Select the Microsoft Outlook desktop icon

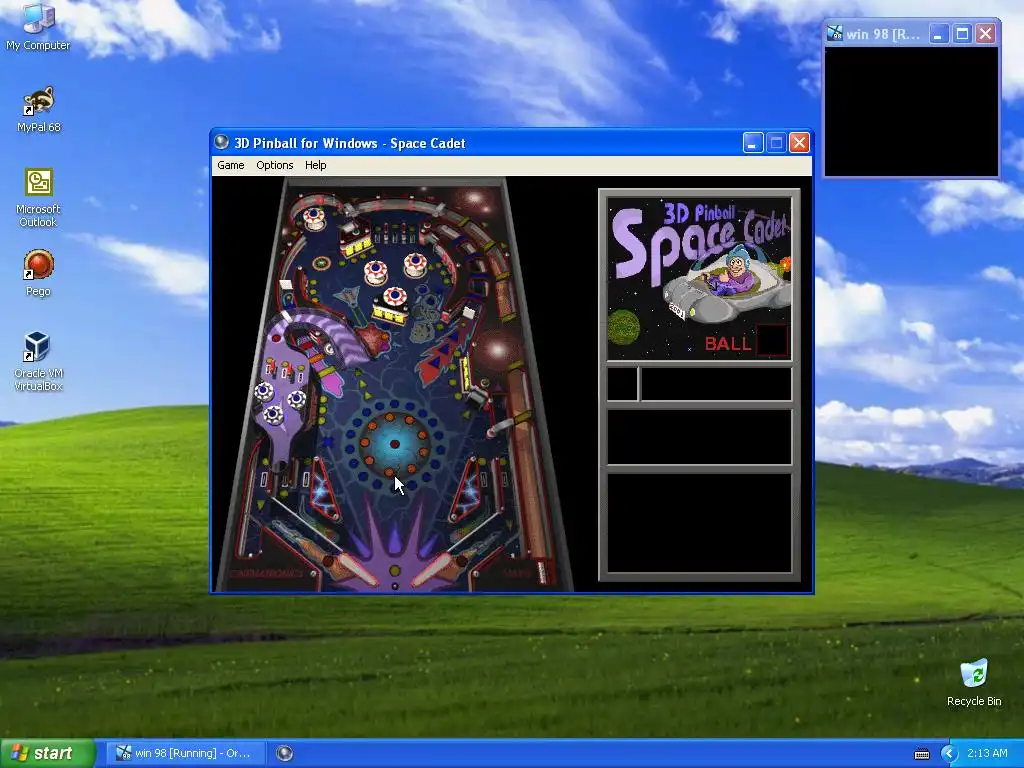[38, 198]
